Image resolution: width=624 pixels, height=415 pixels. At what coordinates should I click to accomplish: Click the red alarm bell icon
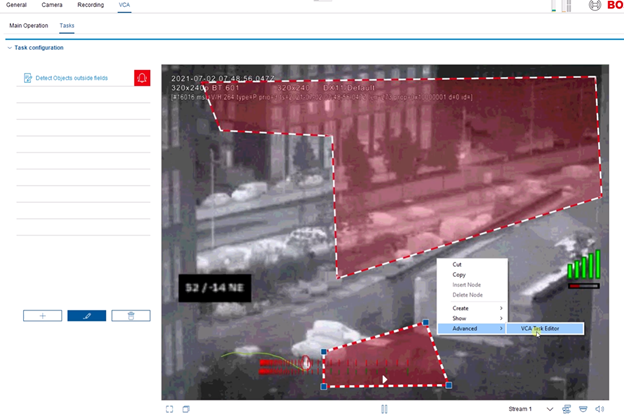(x=142, y=78)
